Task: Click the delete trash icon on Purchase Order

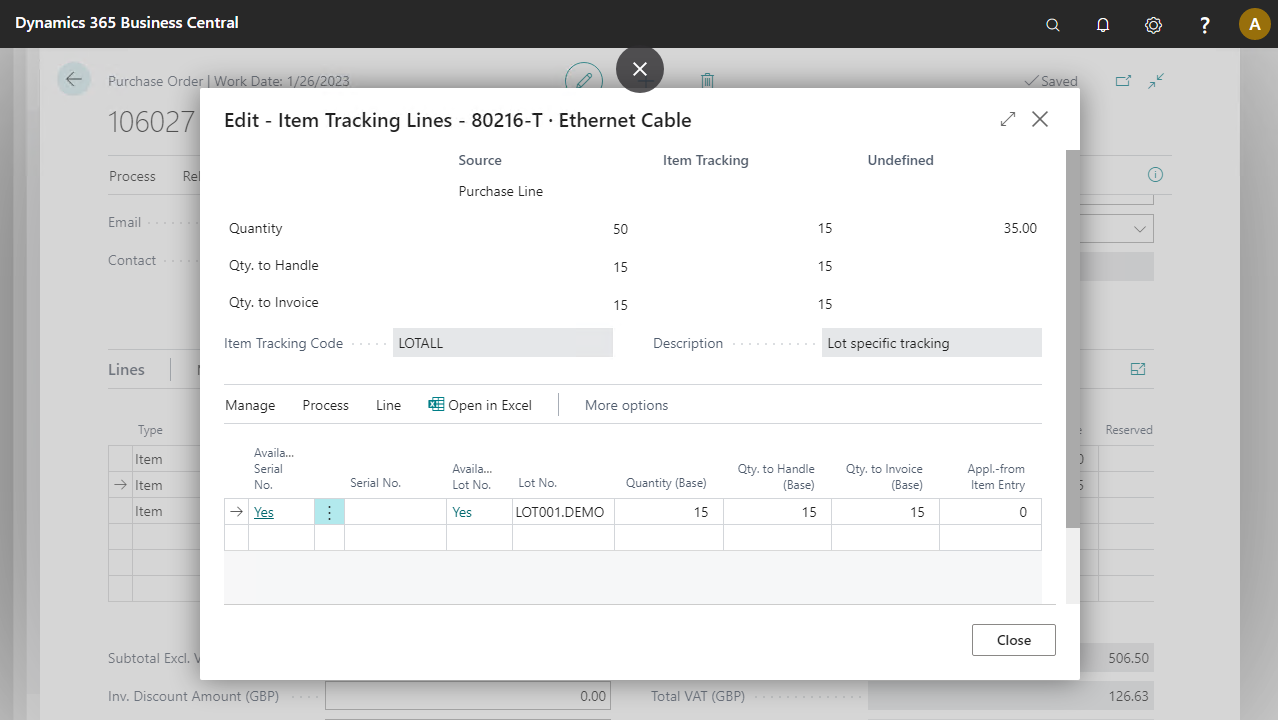Action: 707,81
